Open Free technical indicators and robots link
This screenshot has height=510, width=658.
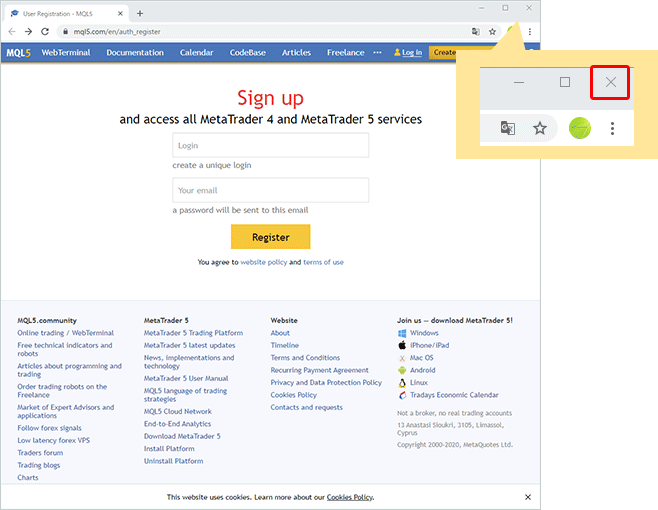[x=65, y=349]
